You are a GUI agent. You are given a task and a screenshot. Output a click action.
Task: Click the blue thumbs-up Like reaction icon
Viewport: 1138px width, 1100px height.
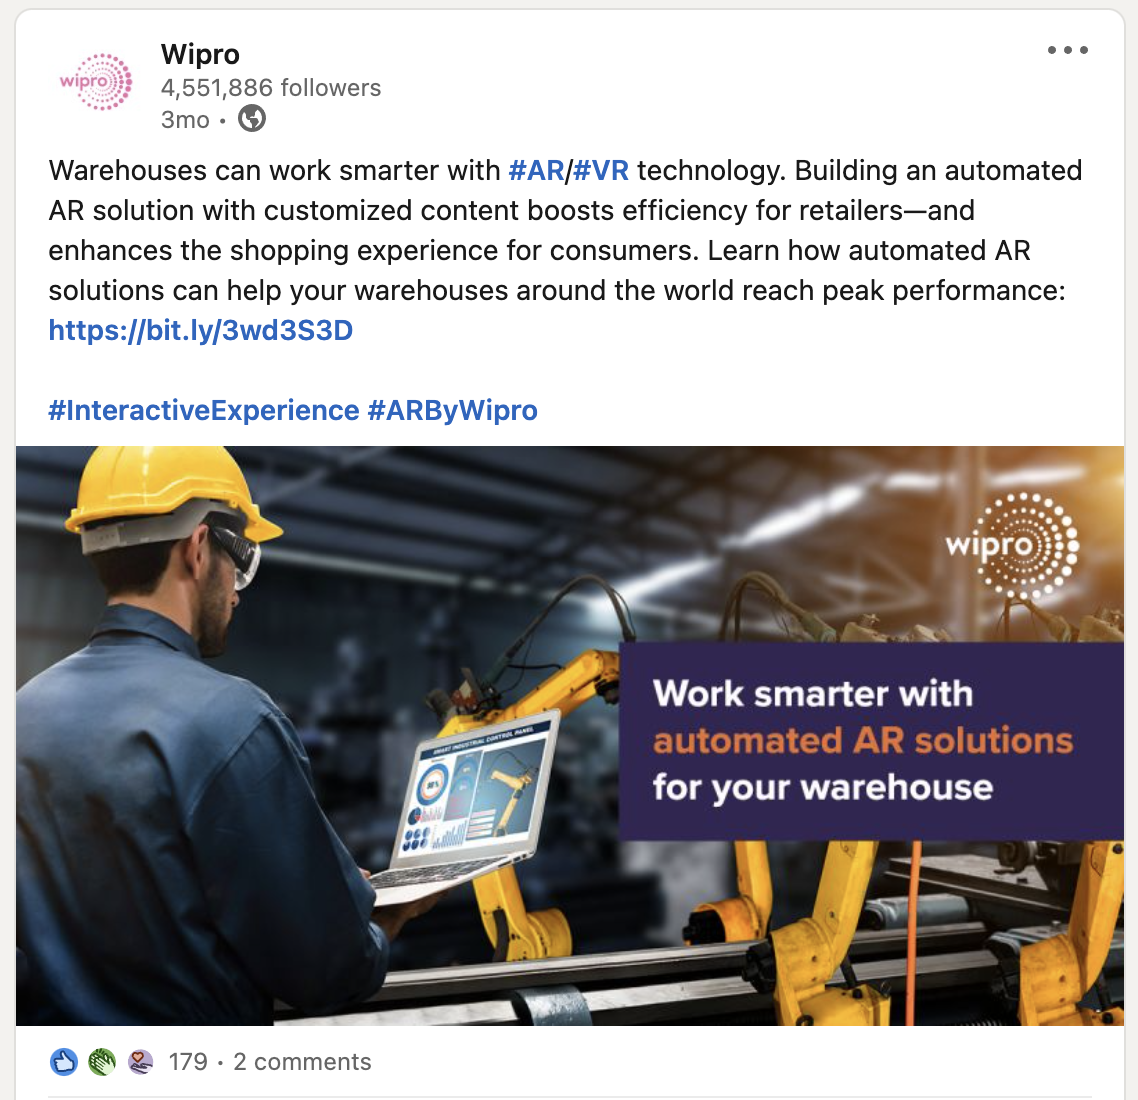(64, 1062)
